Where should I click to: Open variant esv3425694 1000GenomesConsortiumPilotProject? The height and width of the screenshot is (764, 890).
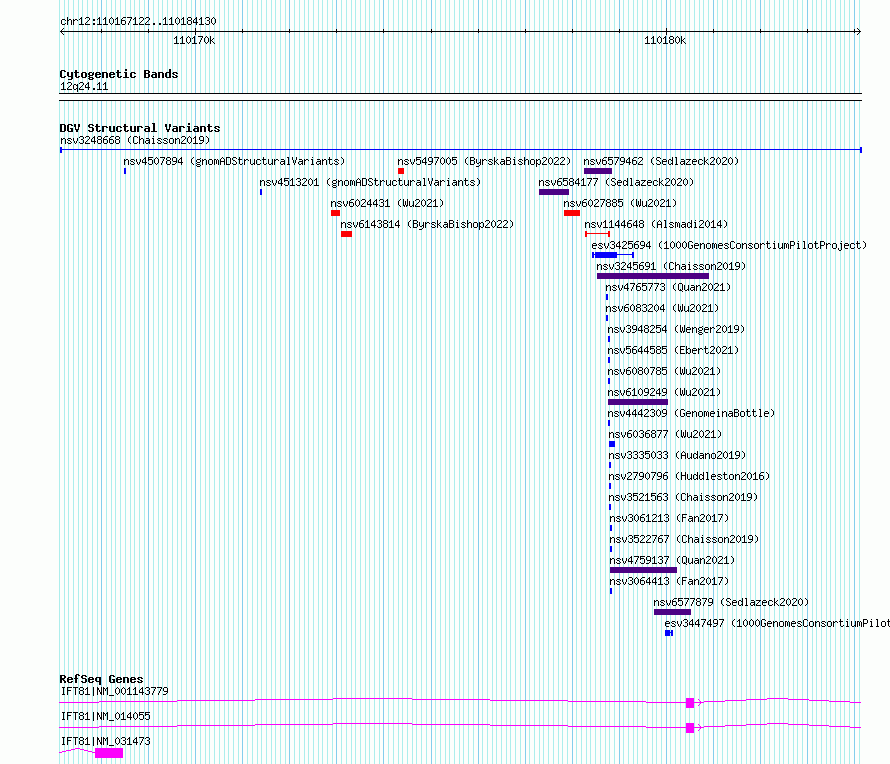coord(729,245)
